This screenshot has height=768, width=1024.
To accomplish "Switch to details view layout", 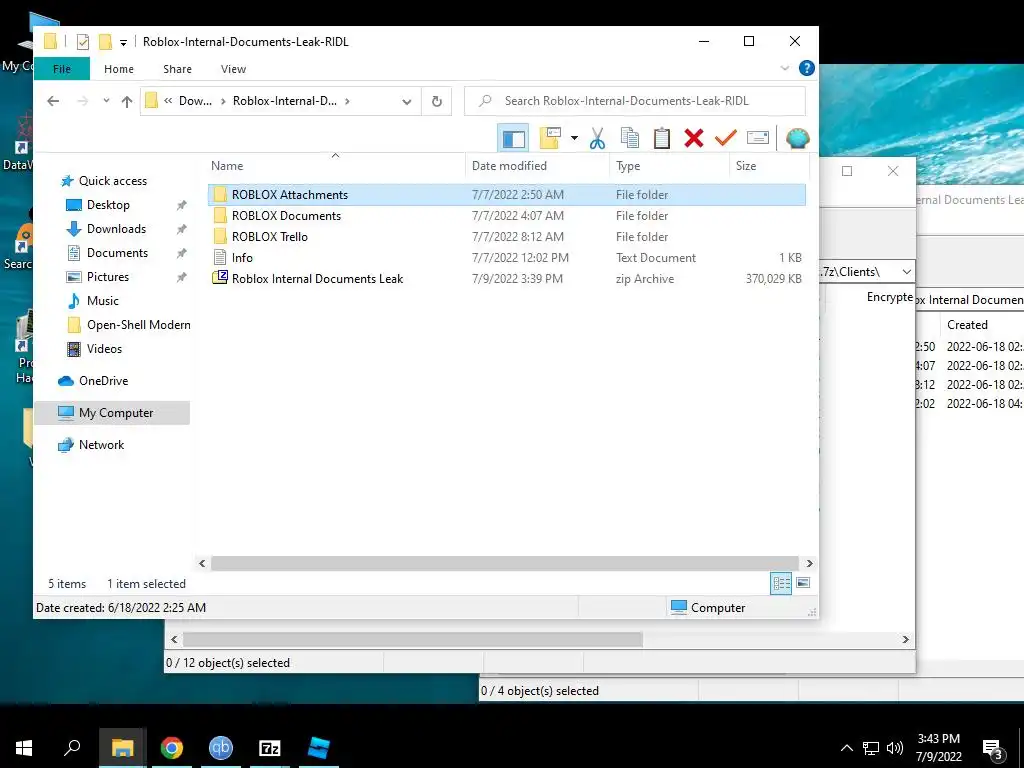I will click(x=781, y=583).
